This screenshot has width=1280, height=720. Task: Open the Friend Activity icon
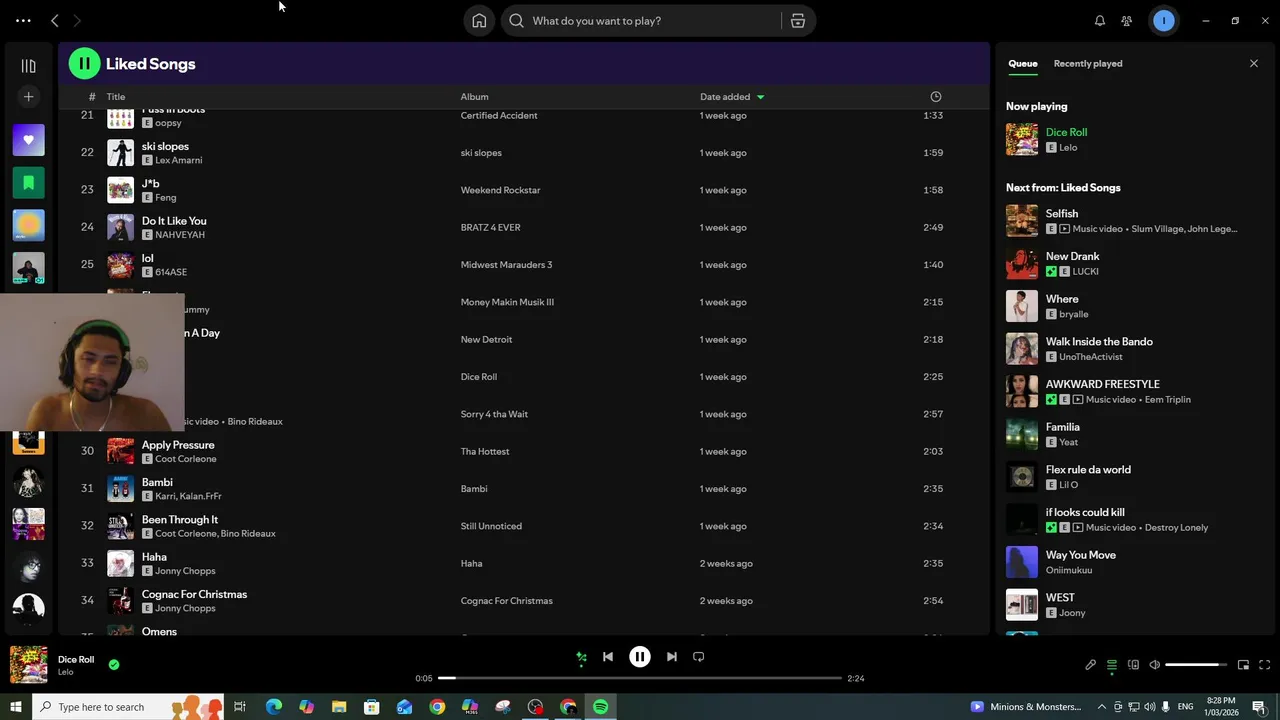click(x=1127, y=20)
